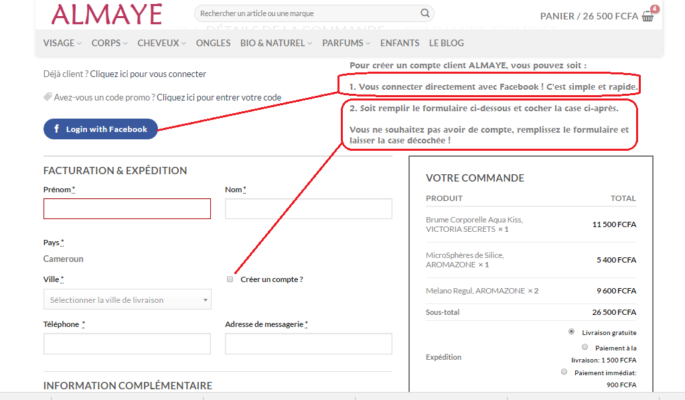Click the 9 600 FCFA price
This screenshot has height=400, width=685.
point(616,291)
